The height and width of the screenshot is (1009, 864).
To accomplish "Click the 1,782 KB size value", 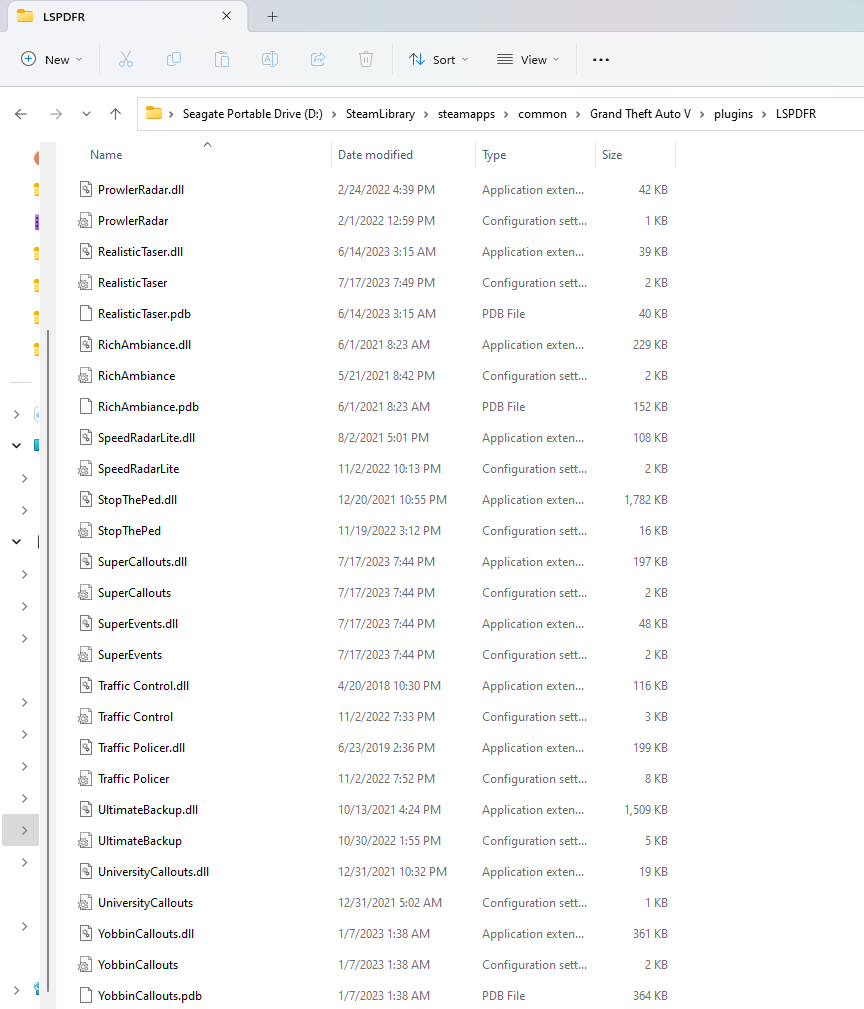I will click(x=646, y=500).
